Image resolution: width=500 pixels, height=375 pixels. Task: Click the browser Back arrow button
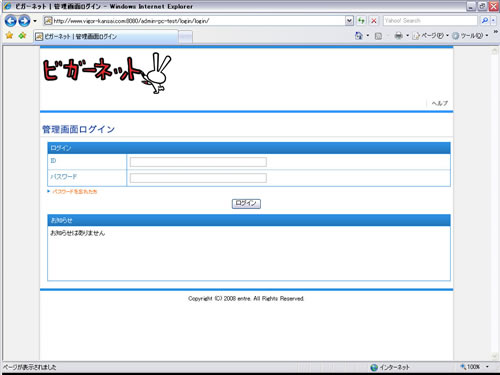(11, 21)
